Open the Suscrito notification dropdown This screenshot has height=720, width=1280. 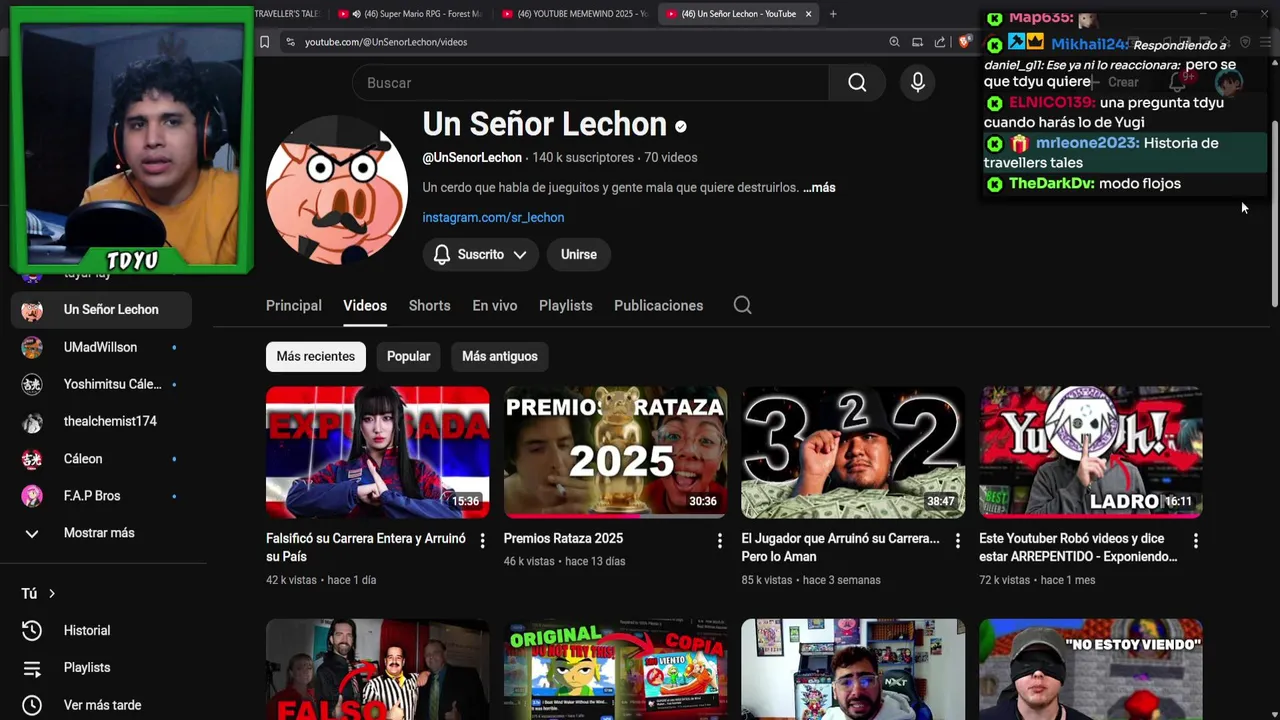pos(480,255)
